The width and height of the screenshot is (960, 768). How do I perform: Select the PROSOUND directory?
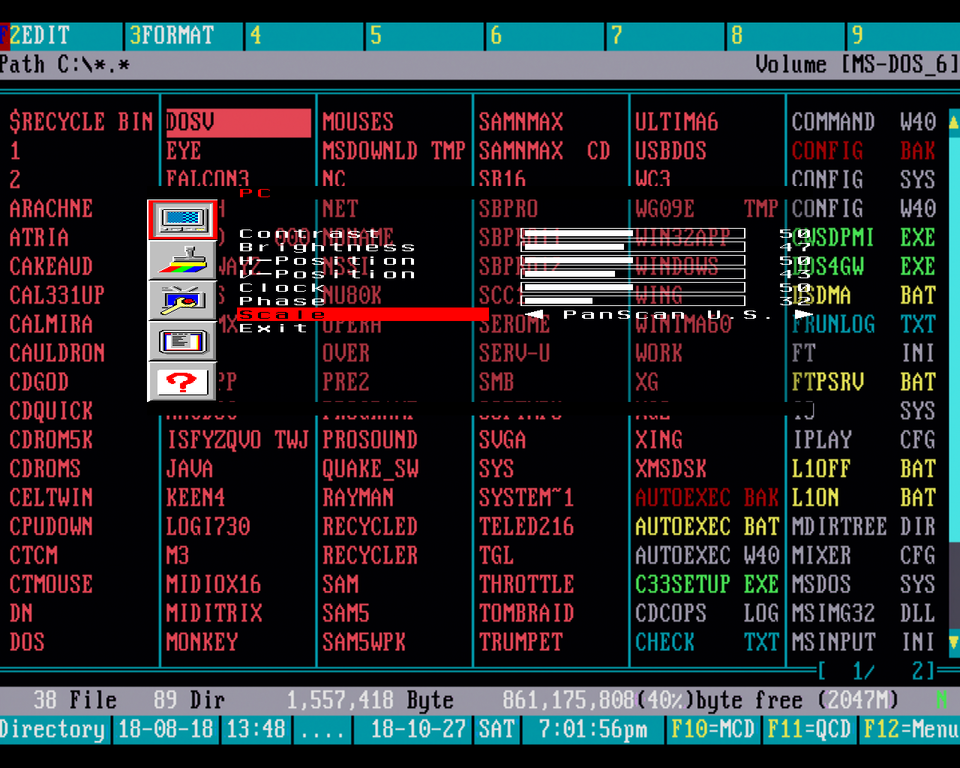click(370, 440)
